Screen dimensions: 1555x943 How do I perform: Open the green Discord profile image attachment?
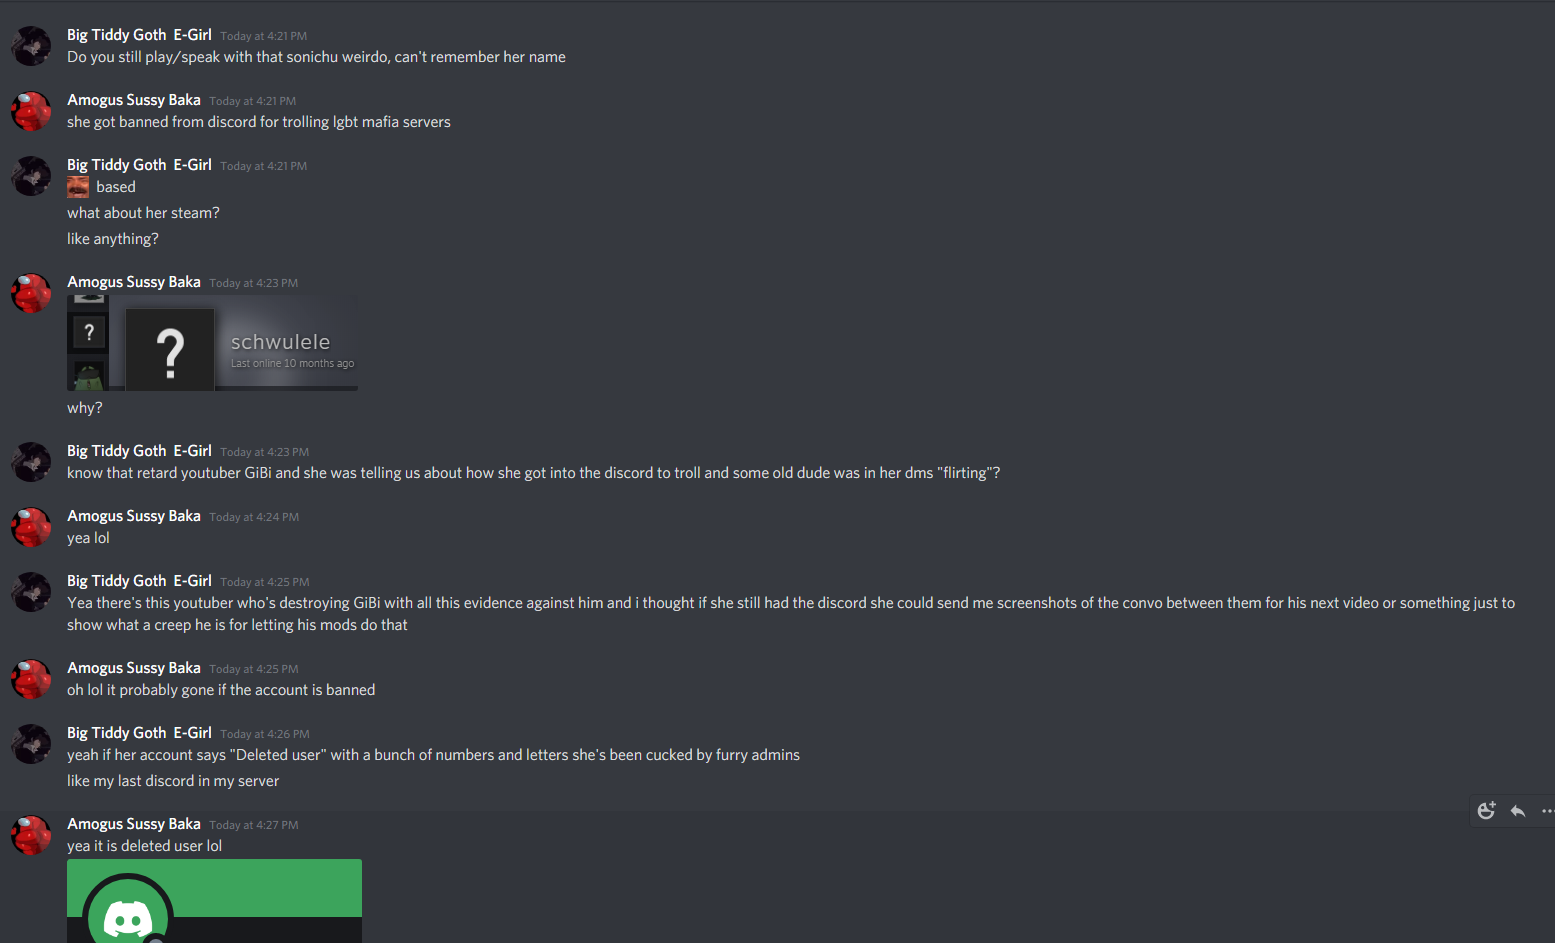click(214, 901)
